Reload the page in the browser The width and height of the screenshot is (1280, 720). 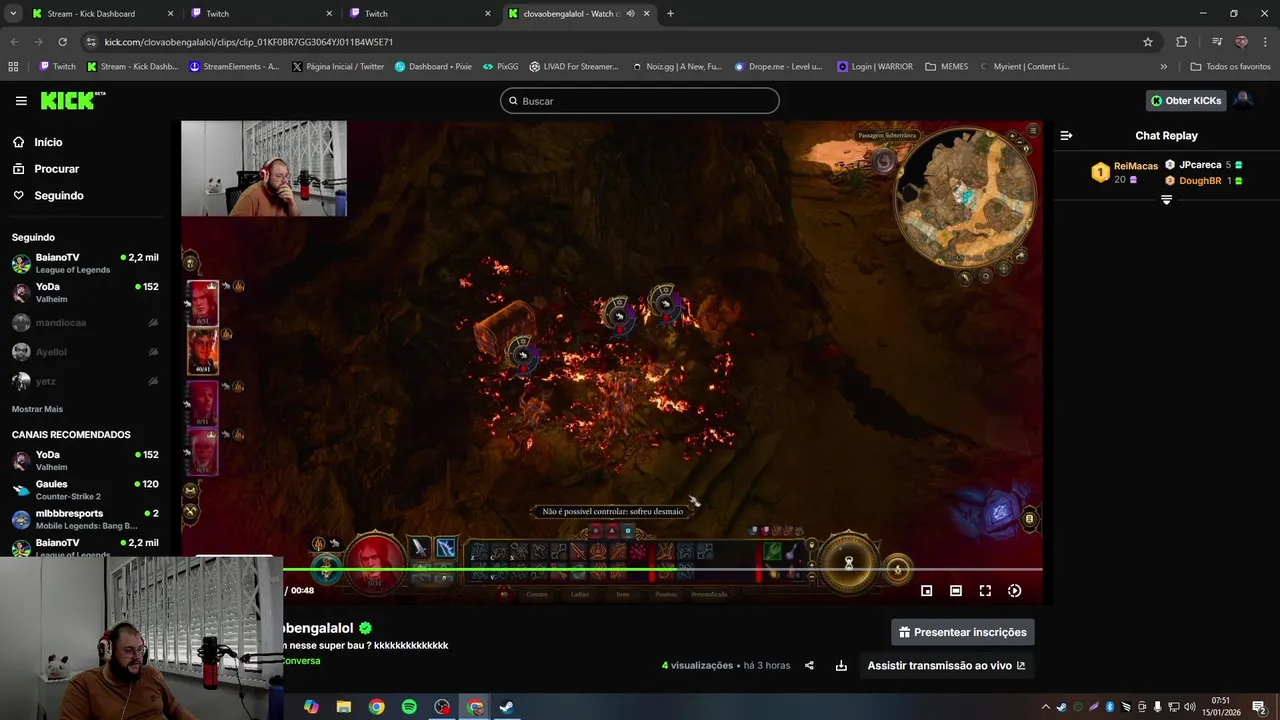click(62, 42)
